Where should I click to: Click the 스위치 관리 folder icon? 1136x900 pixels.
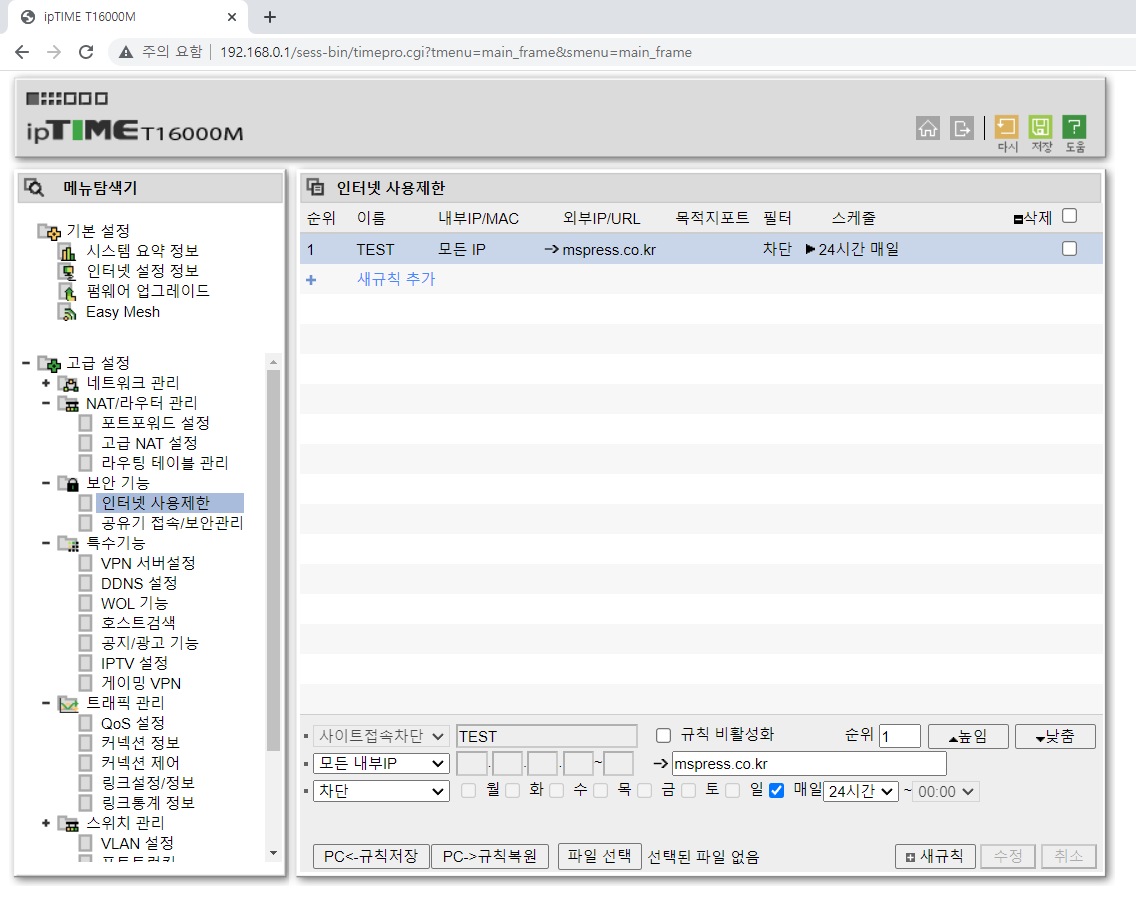(69, 824)
